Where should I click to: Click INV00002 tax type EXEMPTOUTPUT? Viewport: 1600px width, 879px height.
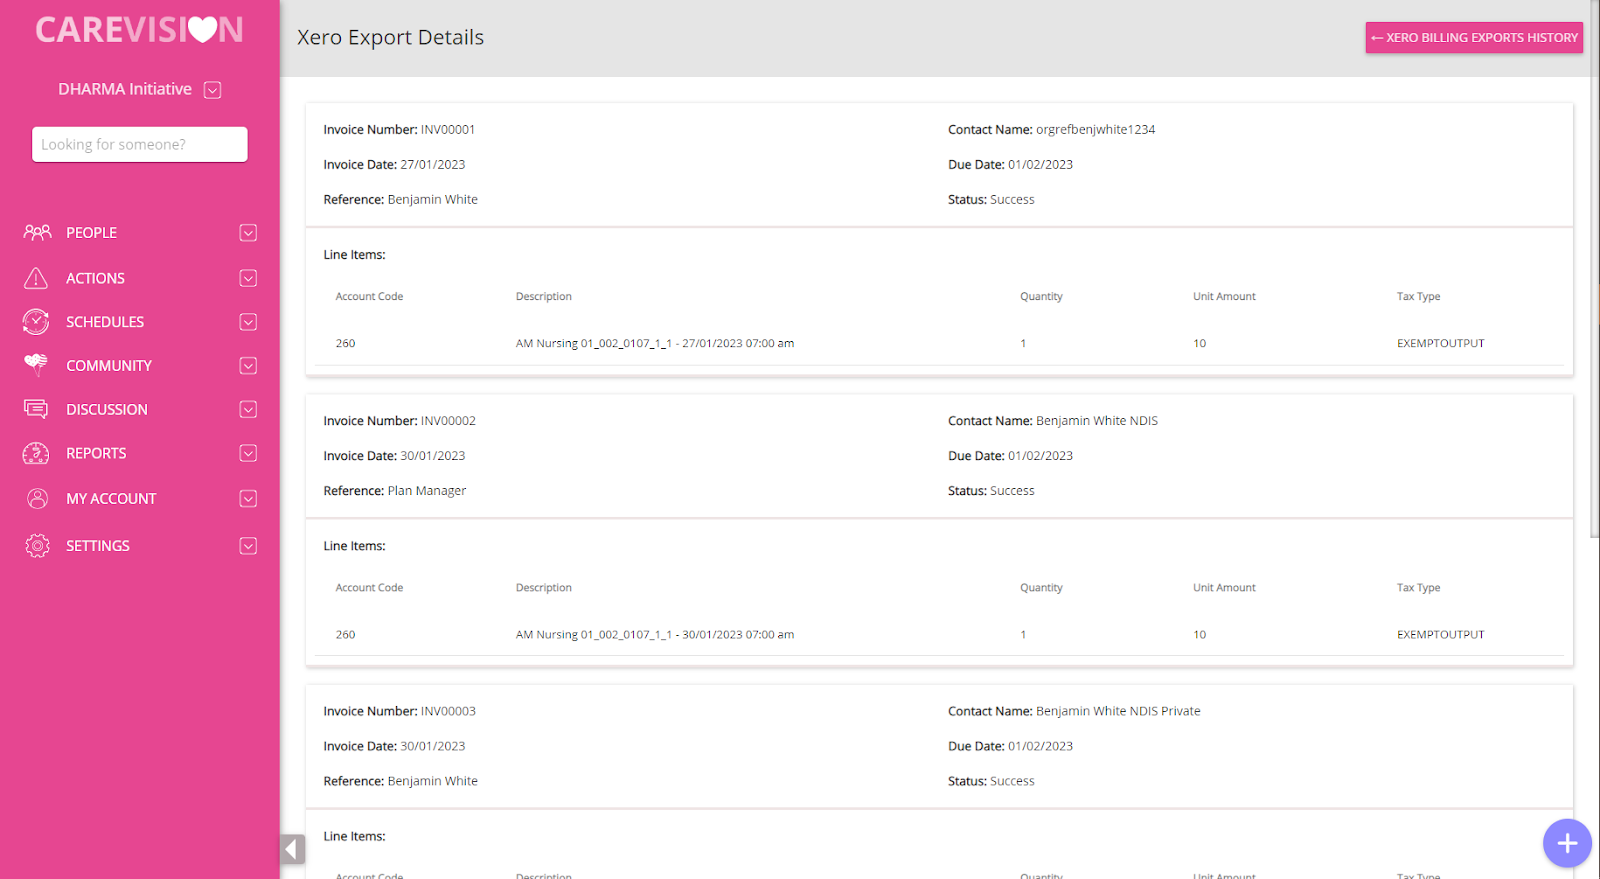[1440, 634]
